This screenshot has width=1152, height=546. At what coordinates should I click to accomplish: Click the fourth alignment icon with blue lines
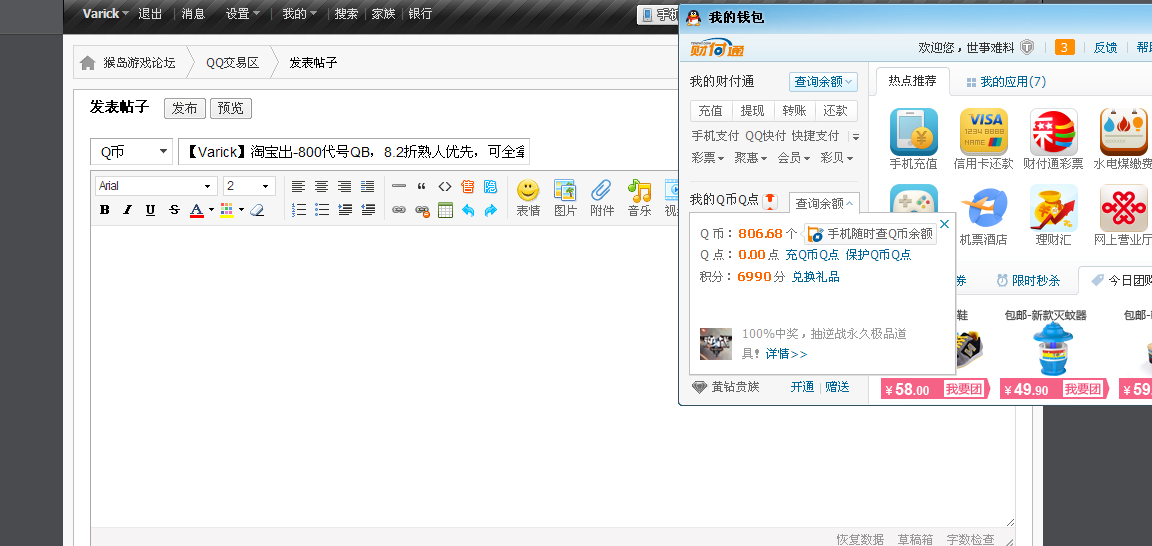pos(368,187)
